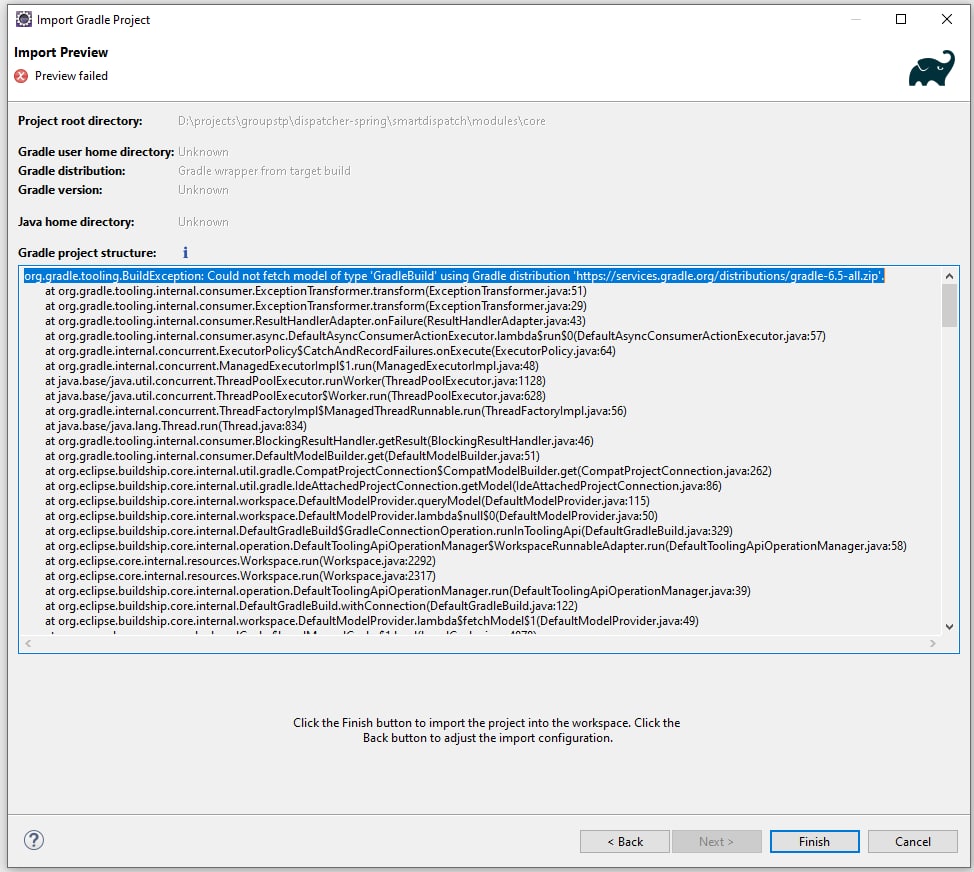
Task: Click the Finish button
Action: pyautogui.click(x=814, y=842)
